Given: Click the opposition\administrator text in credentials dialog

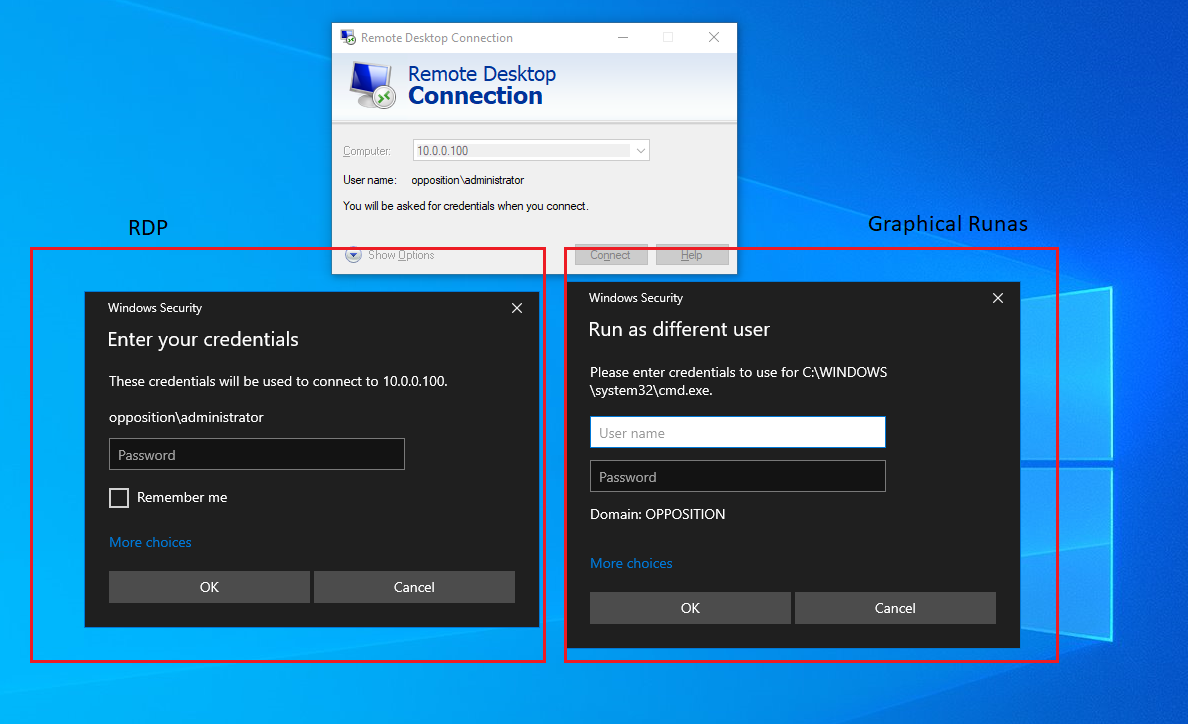Looking at the screenshot, I should click(186, 417).
